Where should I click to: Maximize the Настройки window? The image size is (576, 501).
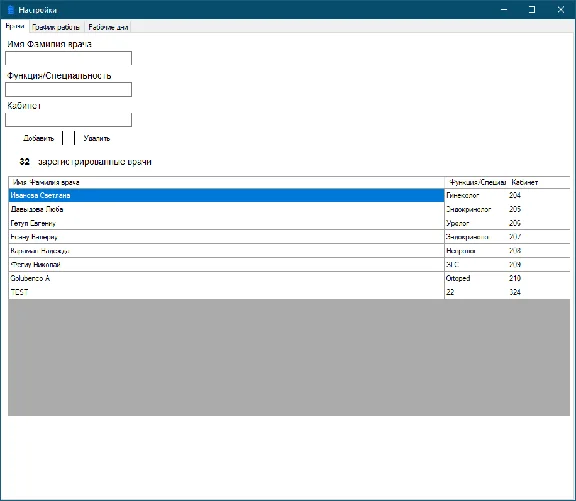click(532, 10)
